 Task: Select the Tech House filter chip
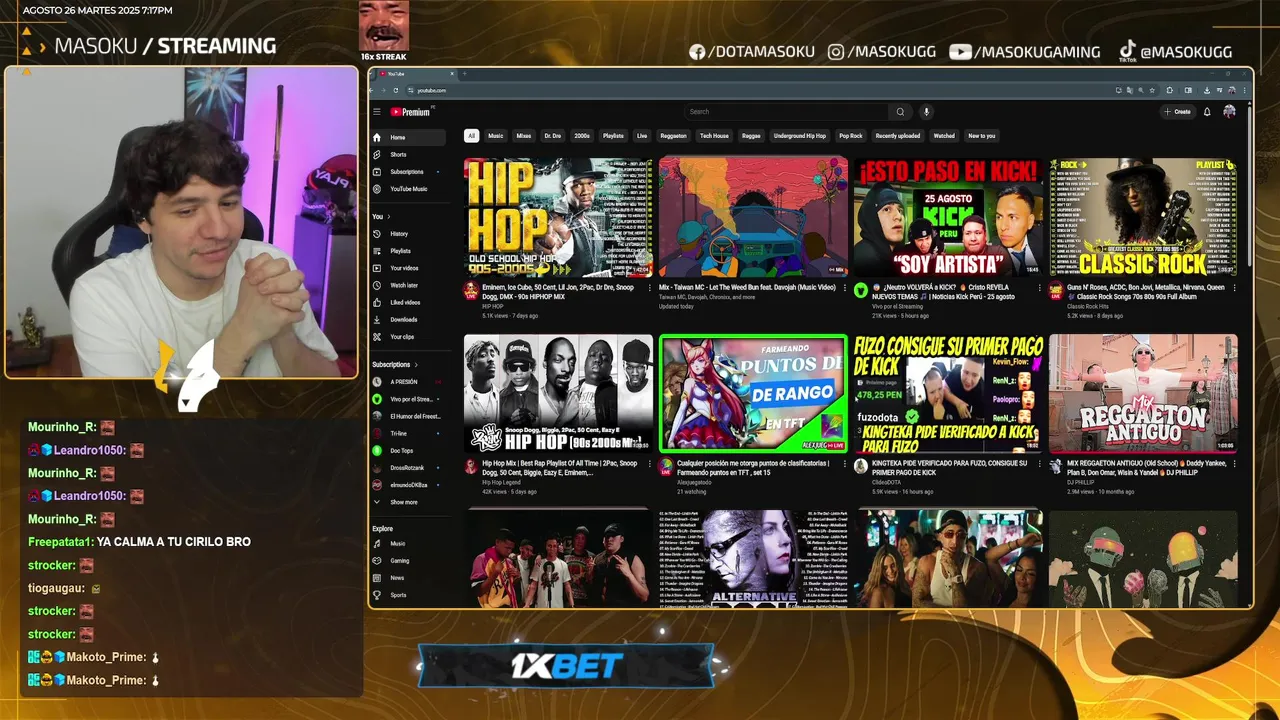(714, 136)
